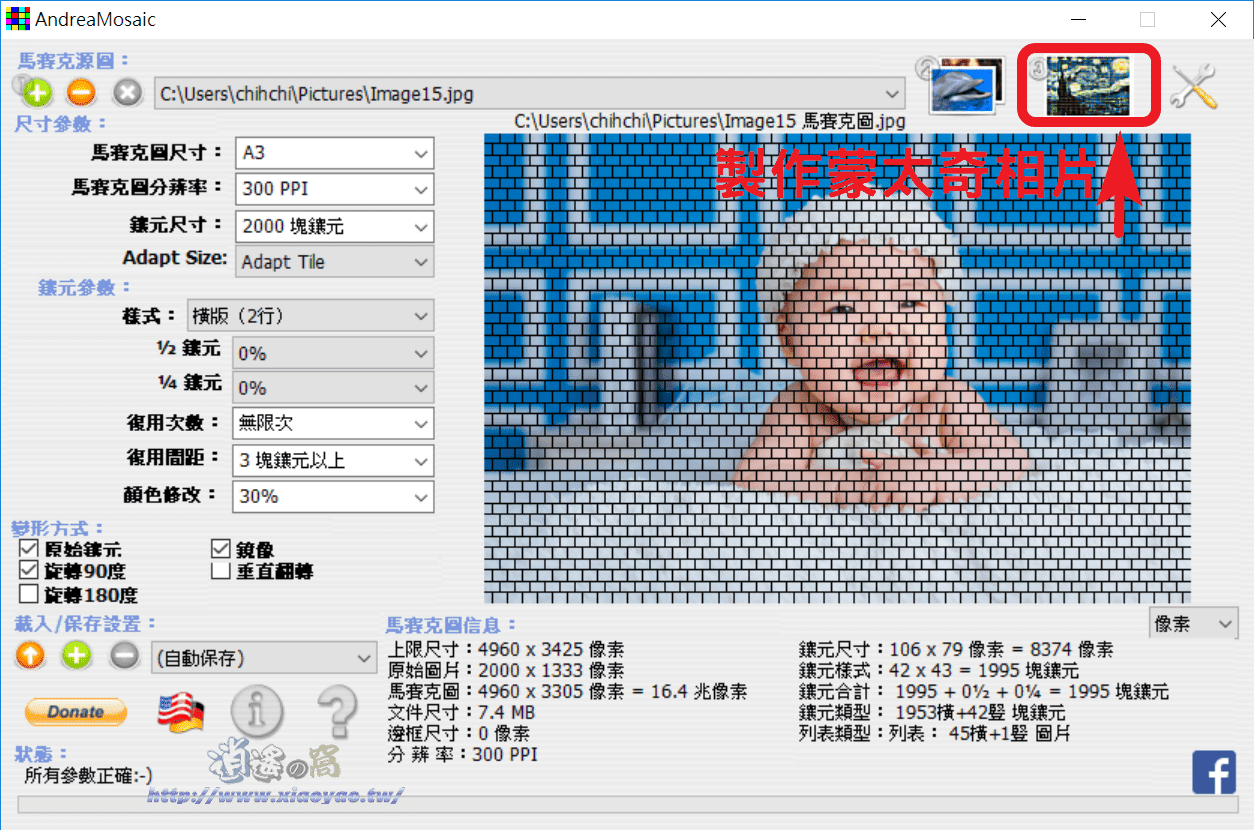Delete saved settings with gray minus icon

click(124, 657)
